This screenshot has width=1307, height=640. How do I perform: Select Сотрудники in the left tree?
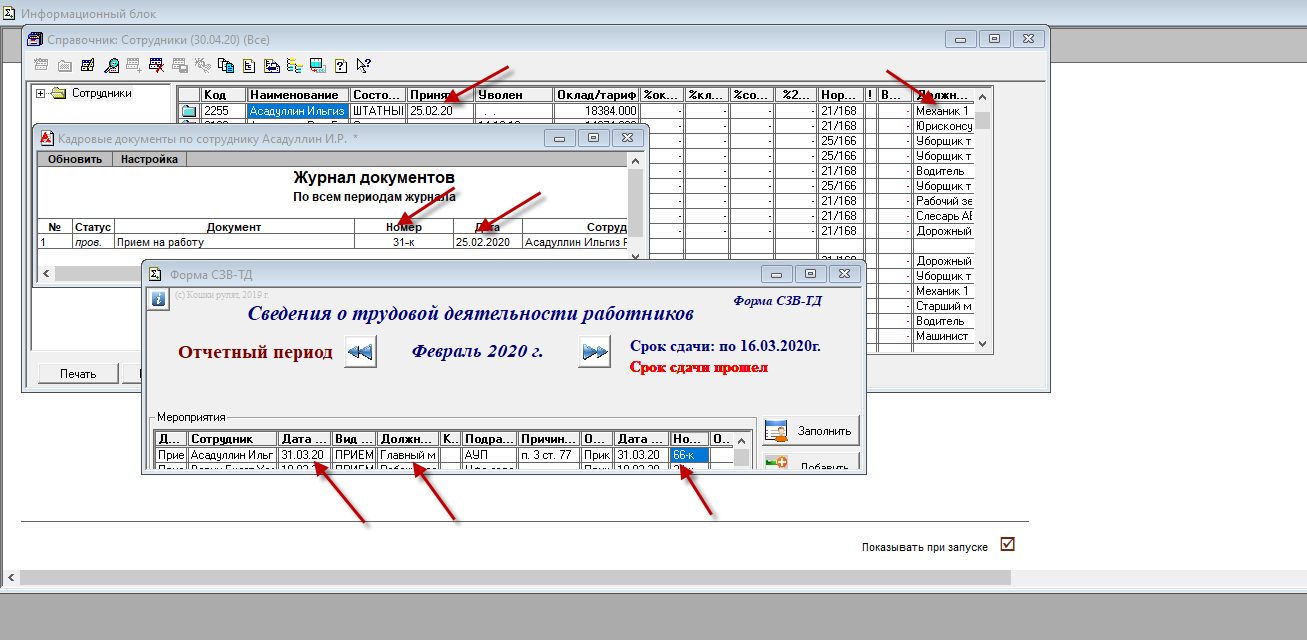point(101,93)
